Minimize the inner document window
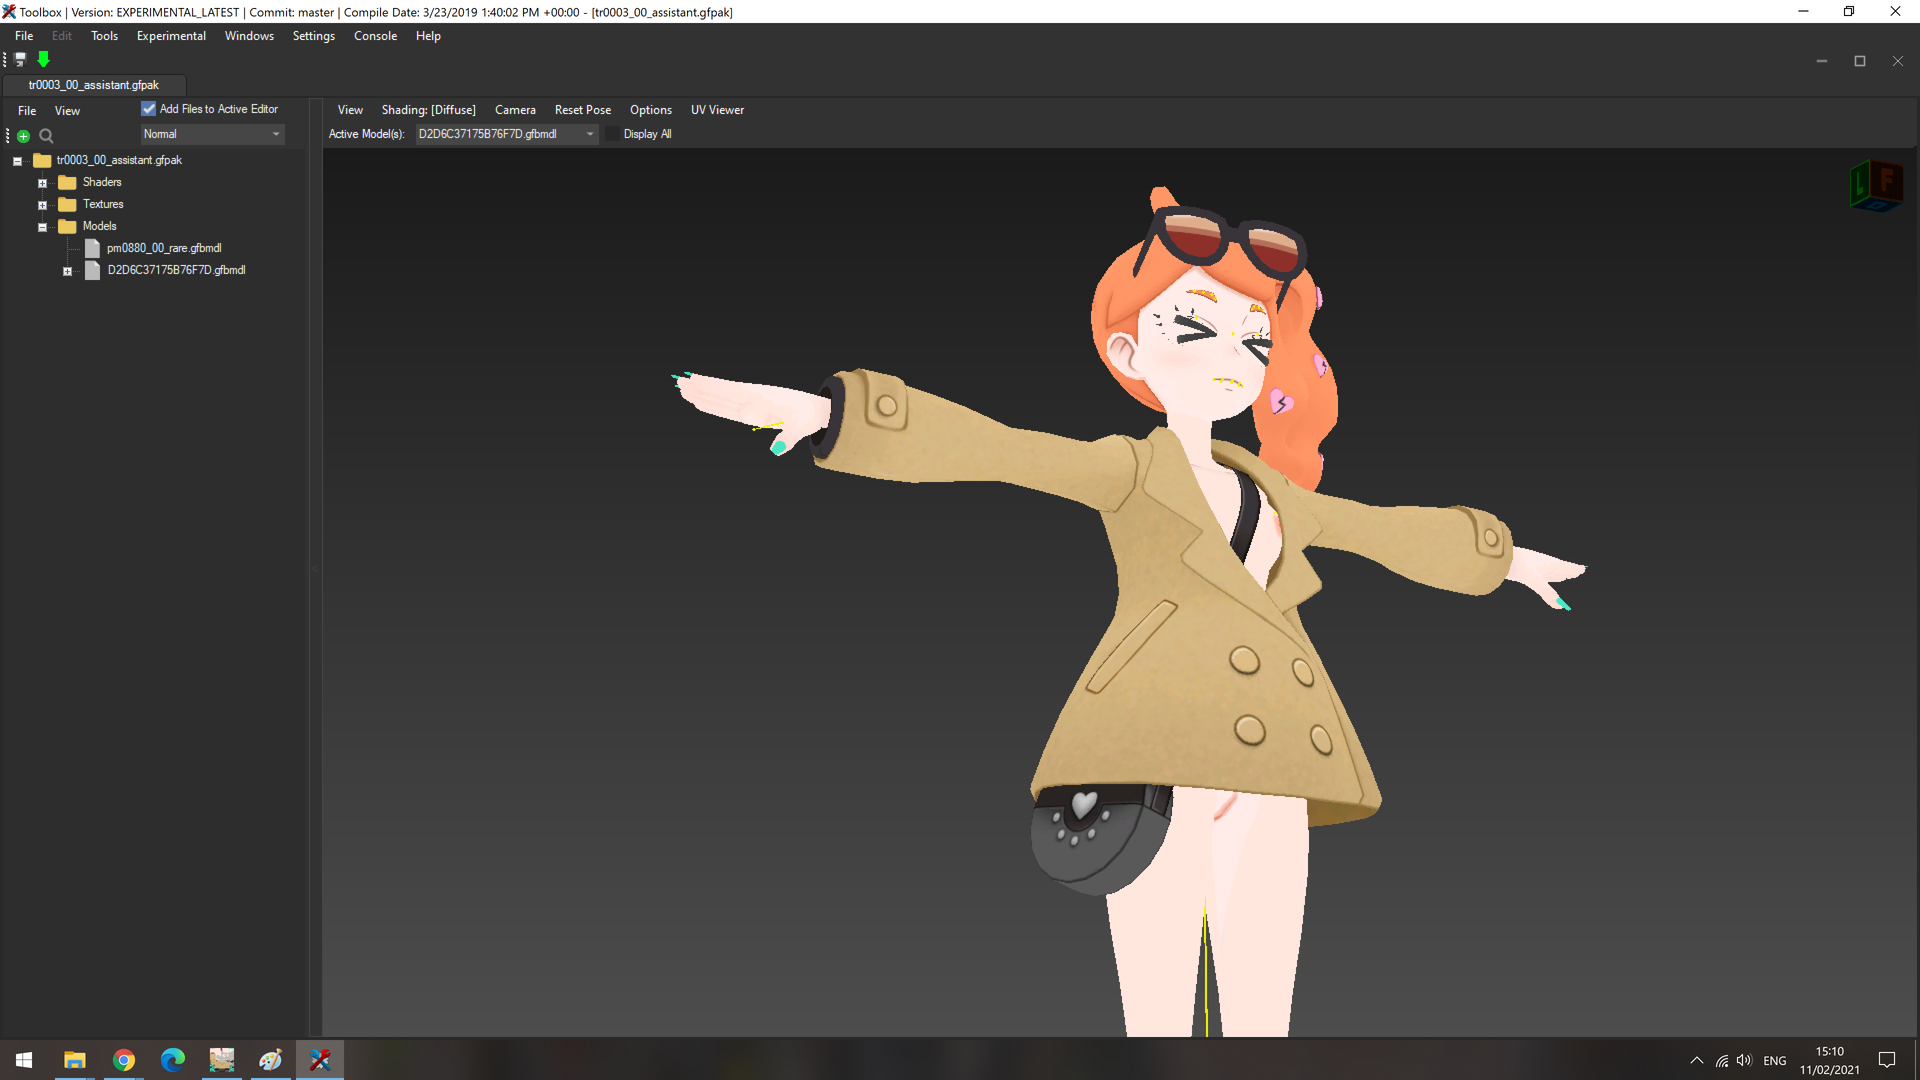This screenshot has height=1080, width=1920. pyautogui.click(x=1822, y=61)
